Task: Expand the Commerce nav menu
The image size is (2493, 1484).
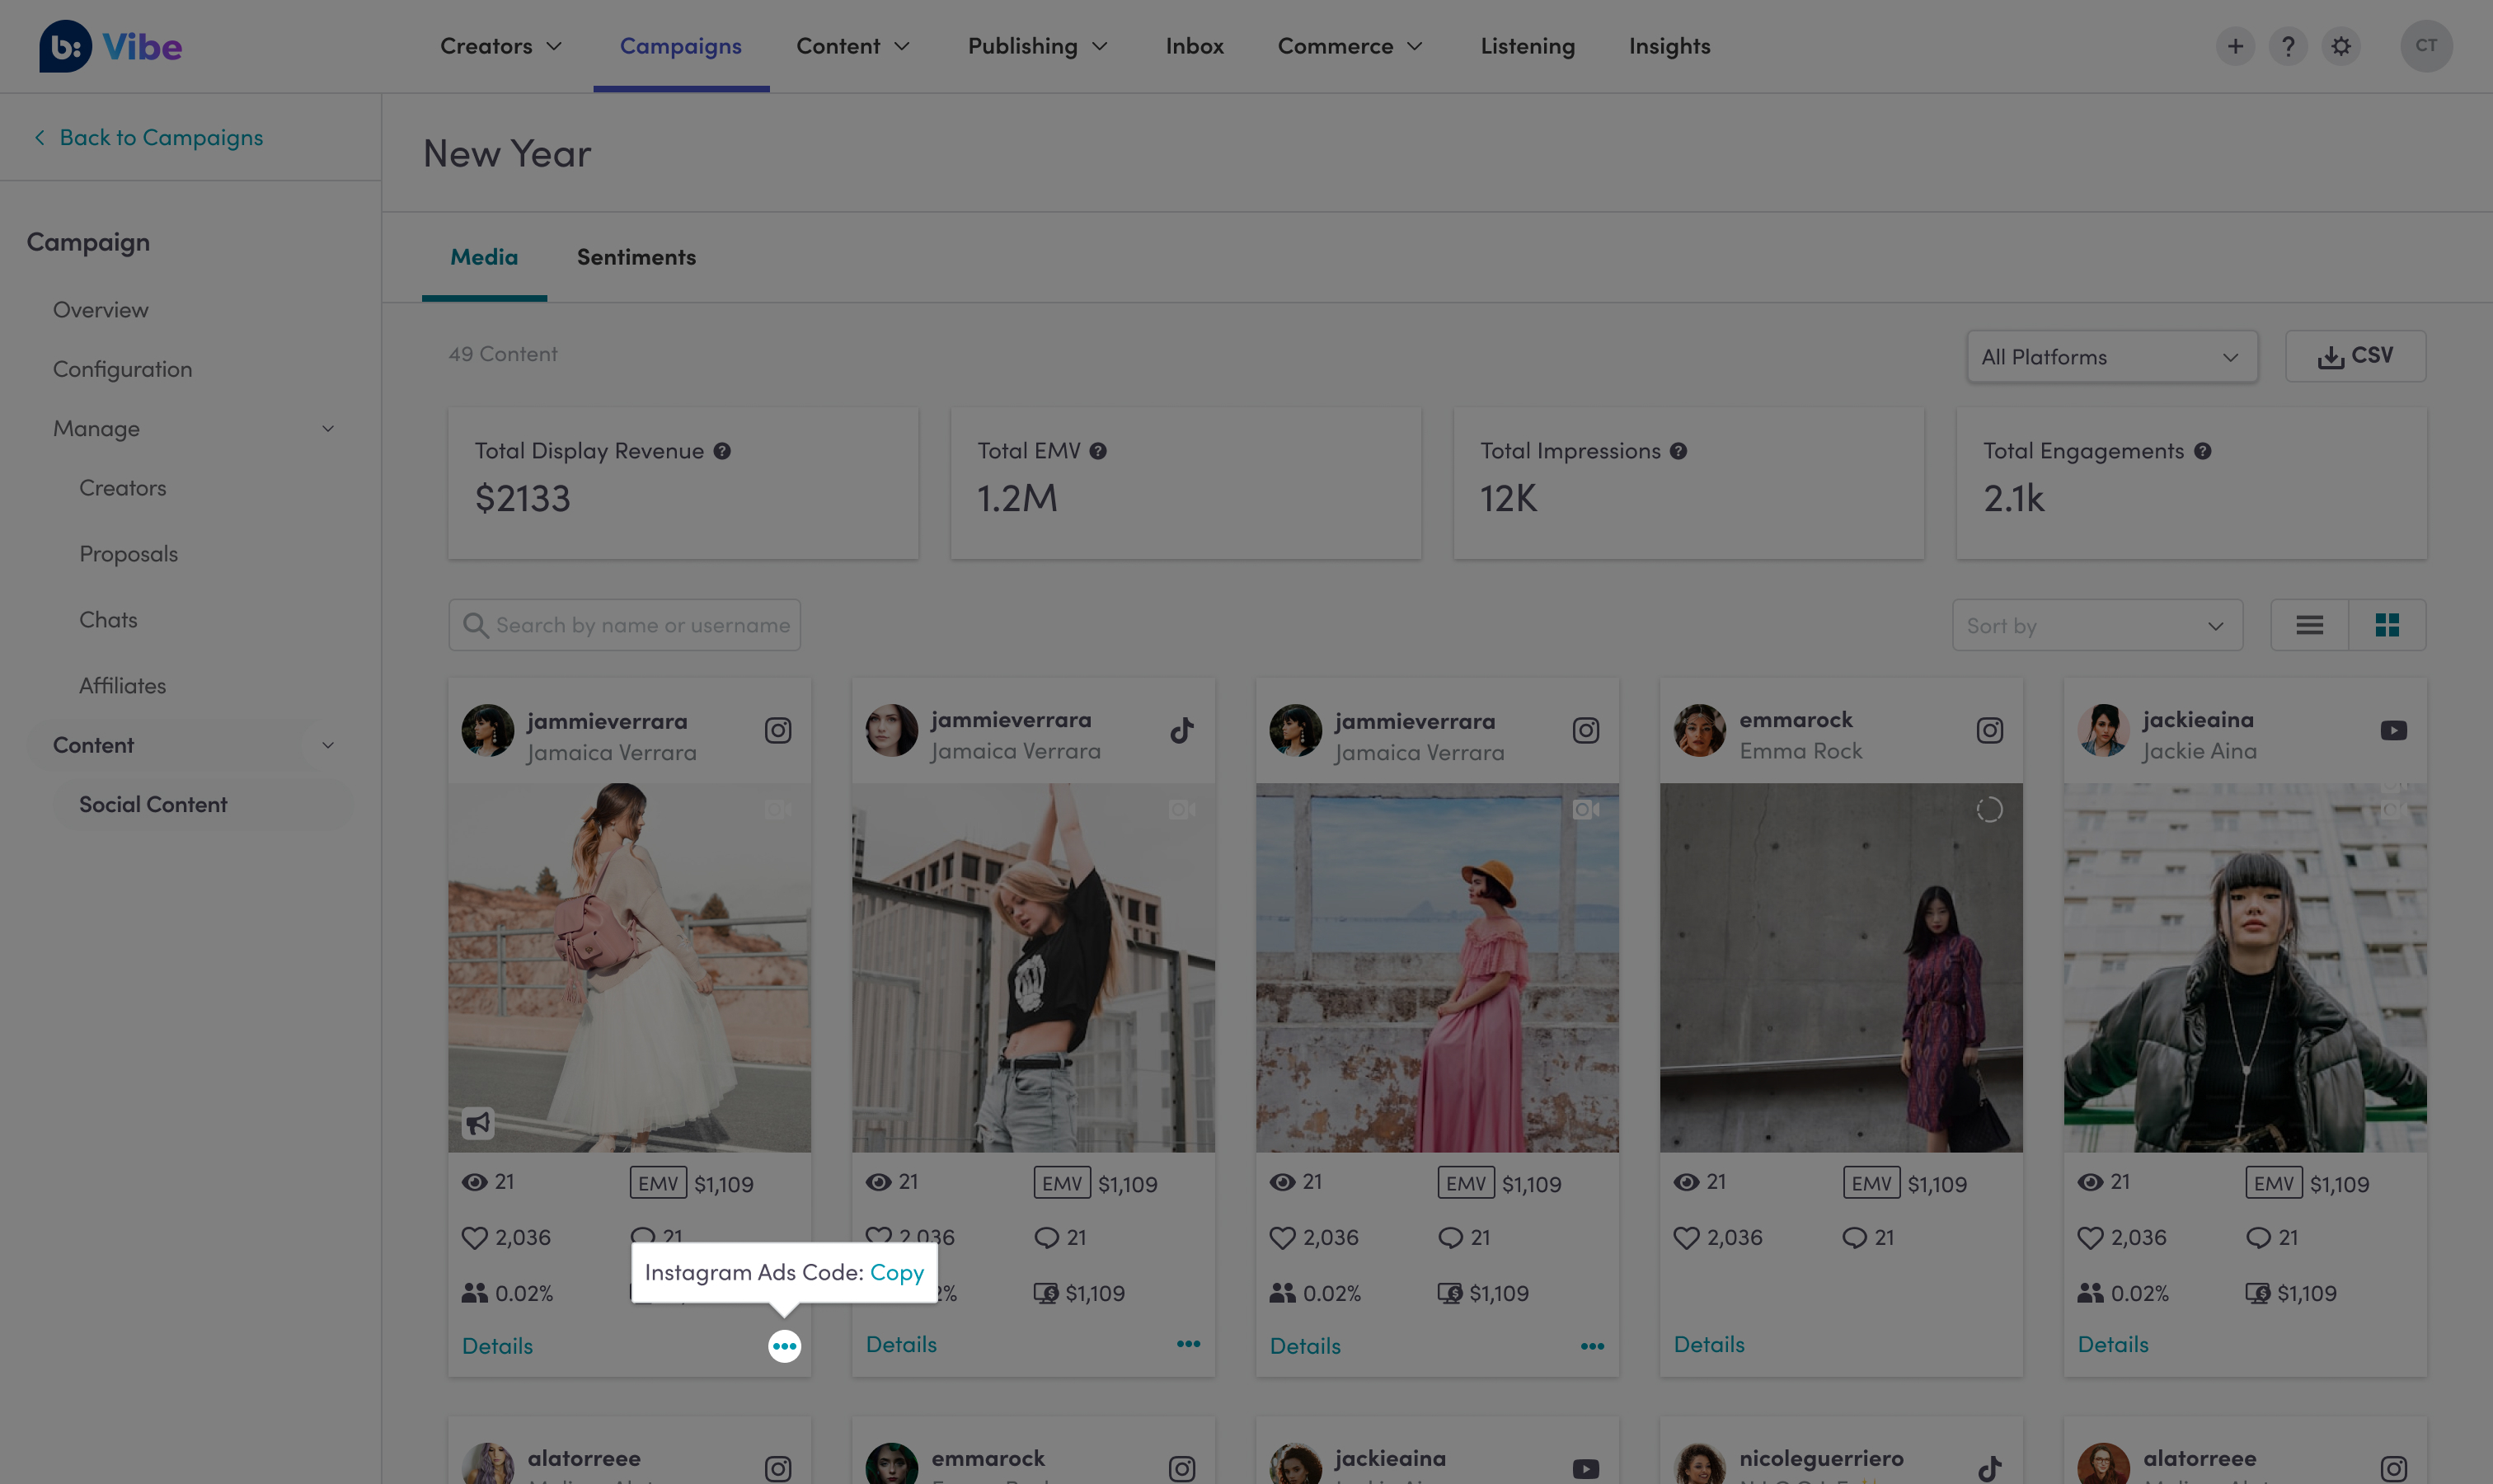Action: (x=1350, y=46)
